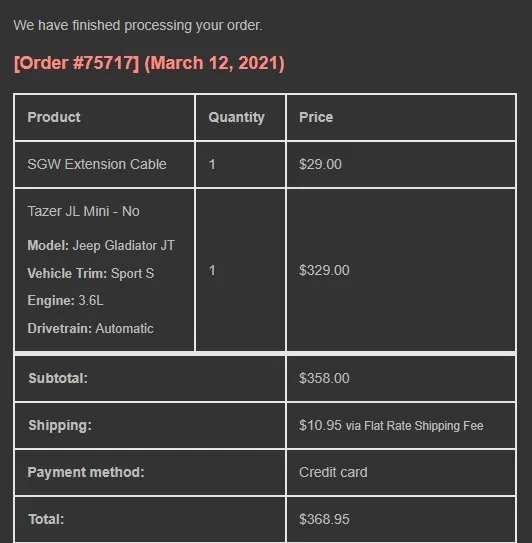Viewport: 532px width, 543px height.
Task: Select the Product column header
Action: [x=54, y=117]
